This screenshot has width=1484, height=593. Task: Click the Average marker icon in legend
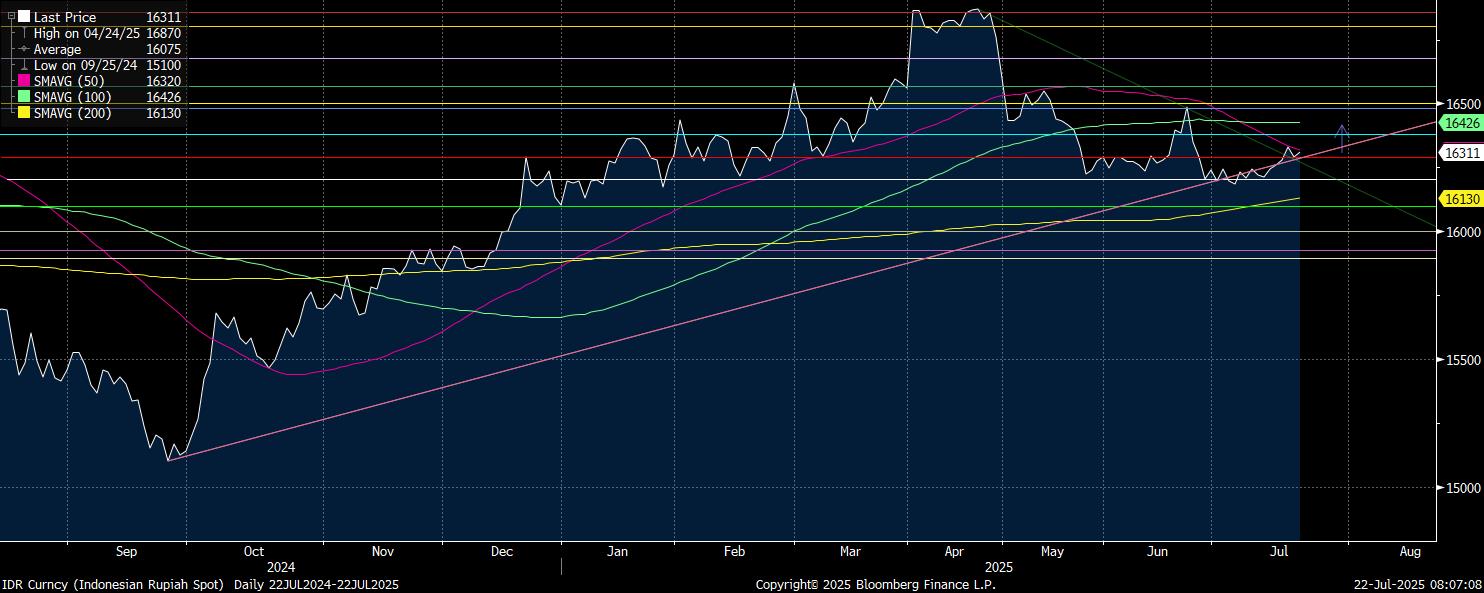click(x=24, y=49)
